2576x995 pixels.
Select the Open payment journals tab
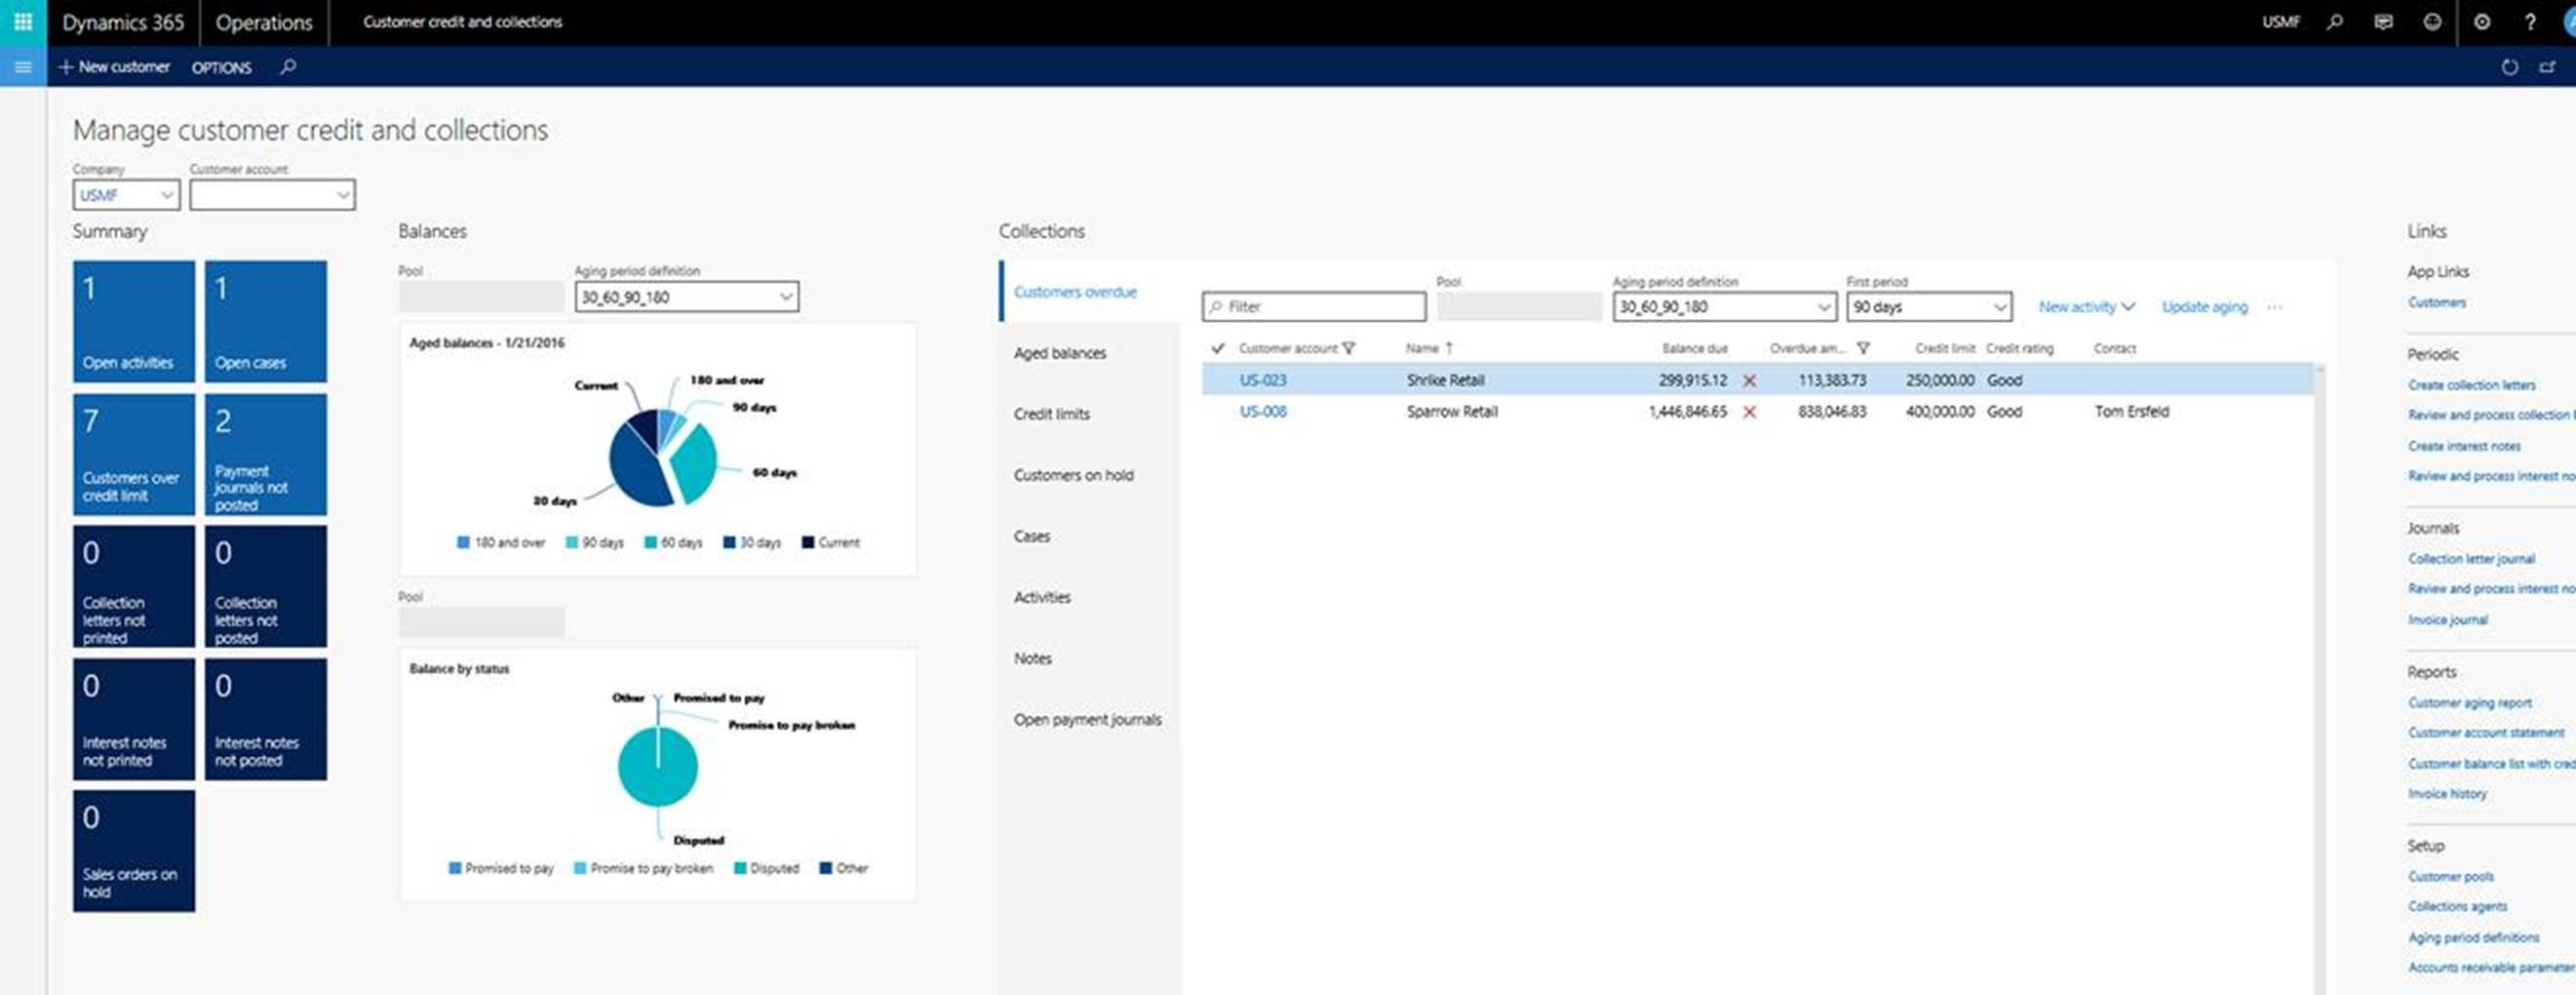coord(1088,719)
